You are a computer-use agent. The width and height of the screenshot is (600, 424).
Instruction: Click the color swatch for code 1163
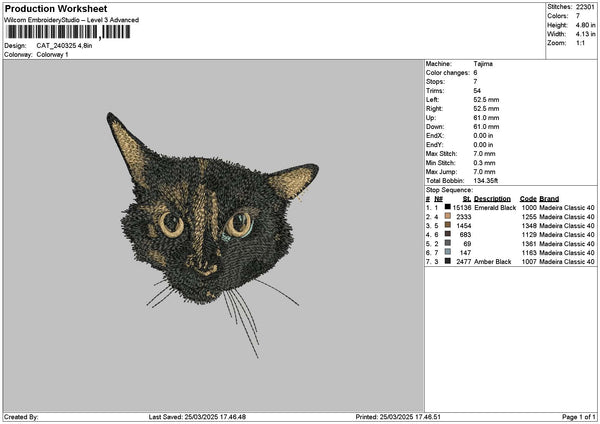(447, 252)
